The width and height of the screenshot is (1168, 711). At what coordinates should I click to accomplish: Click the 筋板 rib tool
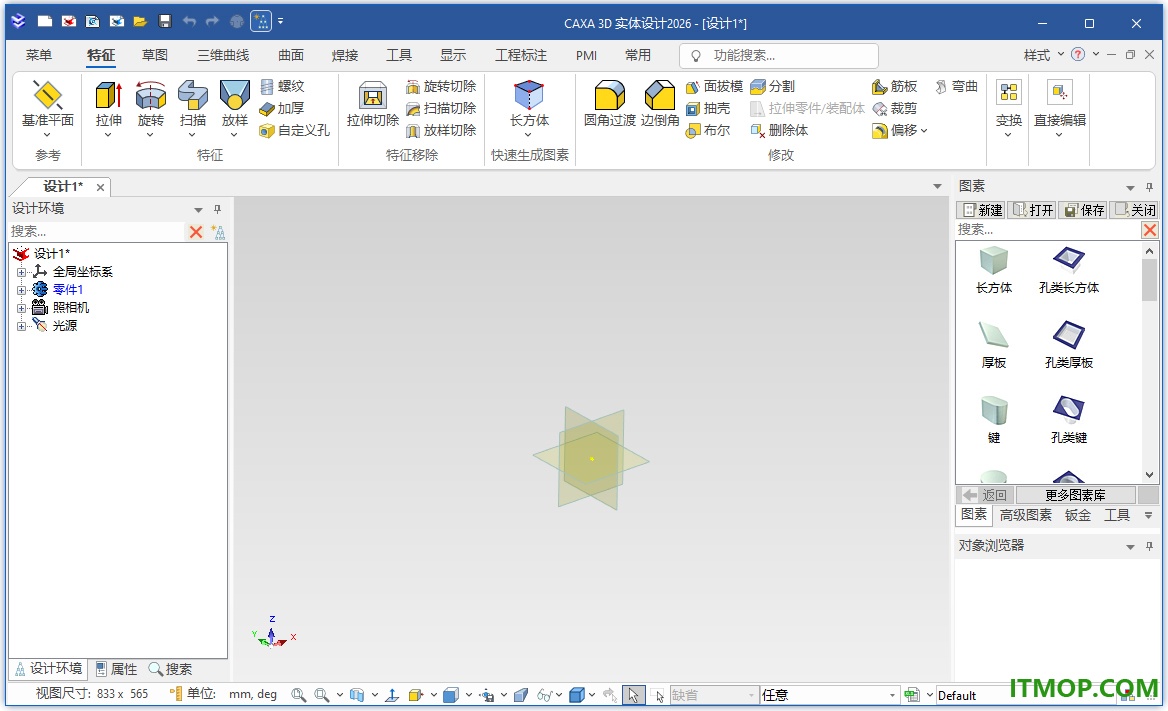click(x=895, y=86)
